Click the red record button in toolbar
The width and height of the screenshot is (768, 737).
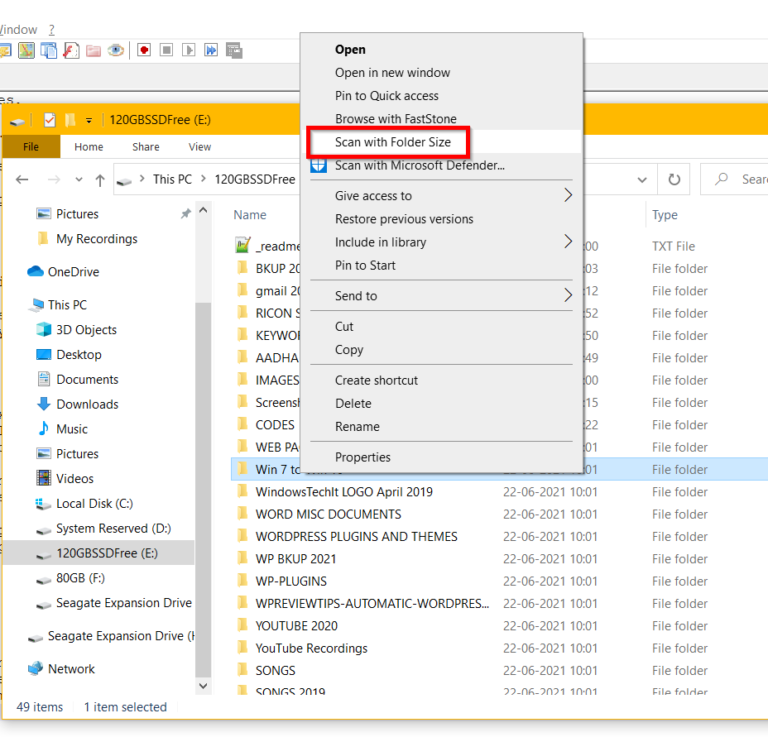point(144,50)
